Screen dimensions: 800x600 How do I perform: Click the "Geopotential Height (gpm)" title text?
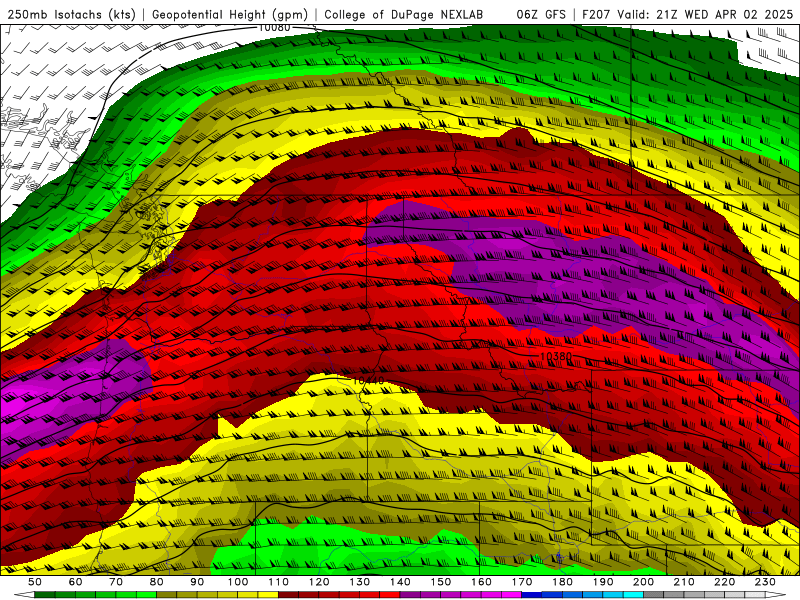click(x=230, y=14)
